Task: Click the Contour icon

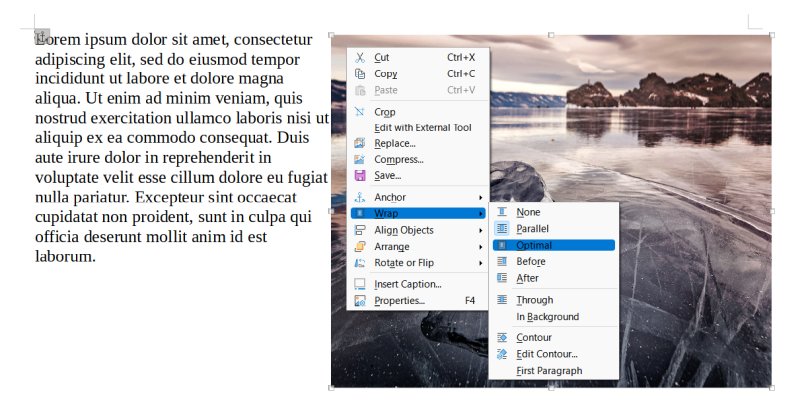Action: (502, 337)
